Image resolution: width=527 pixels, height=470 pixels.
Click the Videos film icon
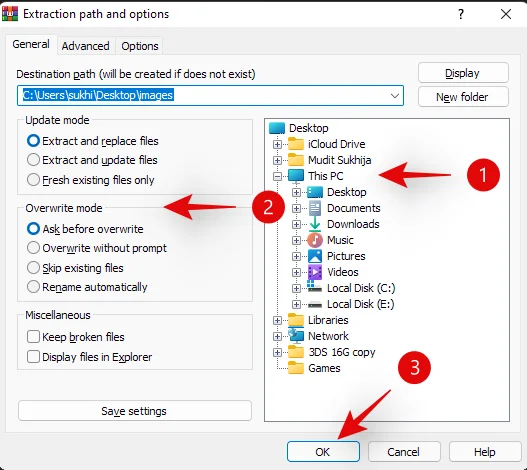(315, 272)
